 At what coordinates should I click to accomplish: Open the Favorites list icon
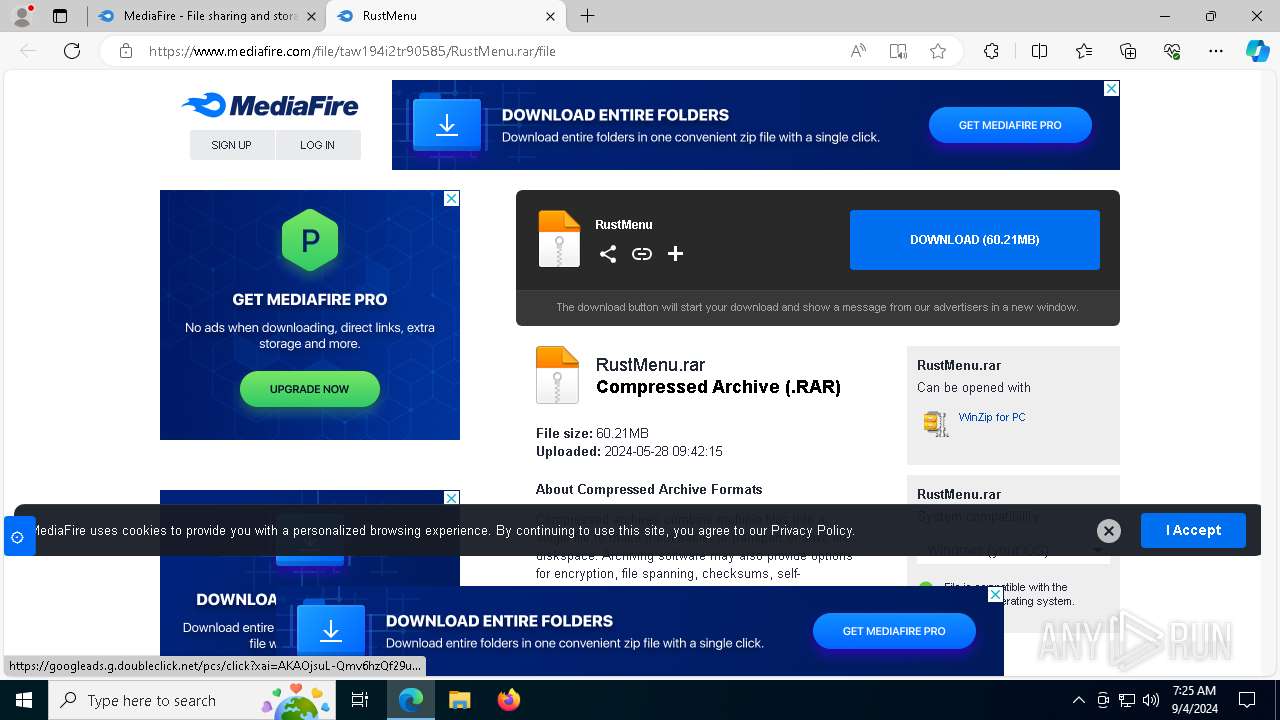[x=1084, y=51]
